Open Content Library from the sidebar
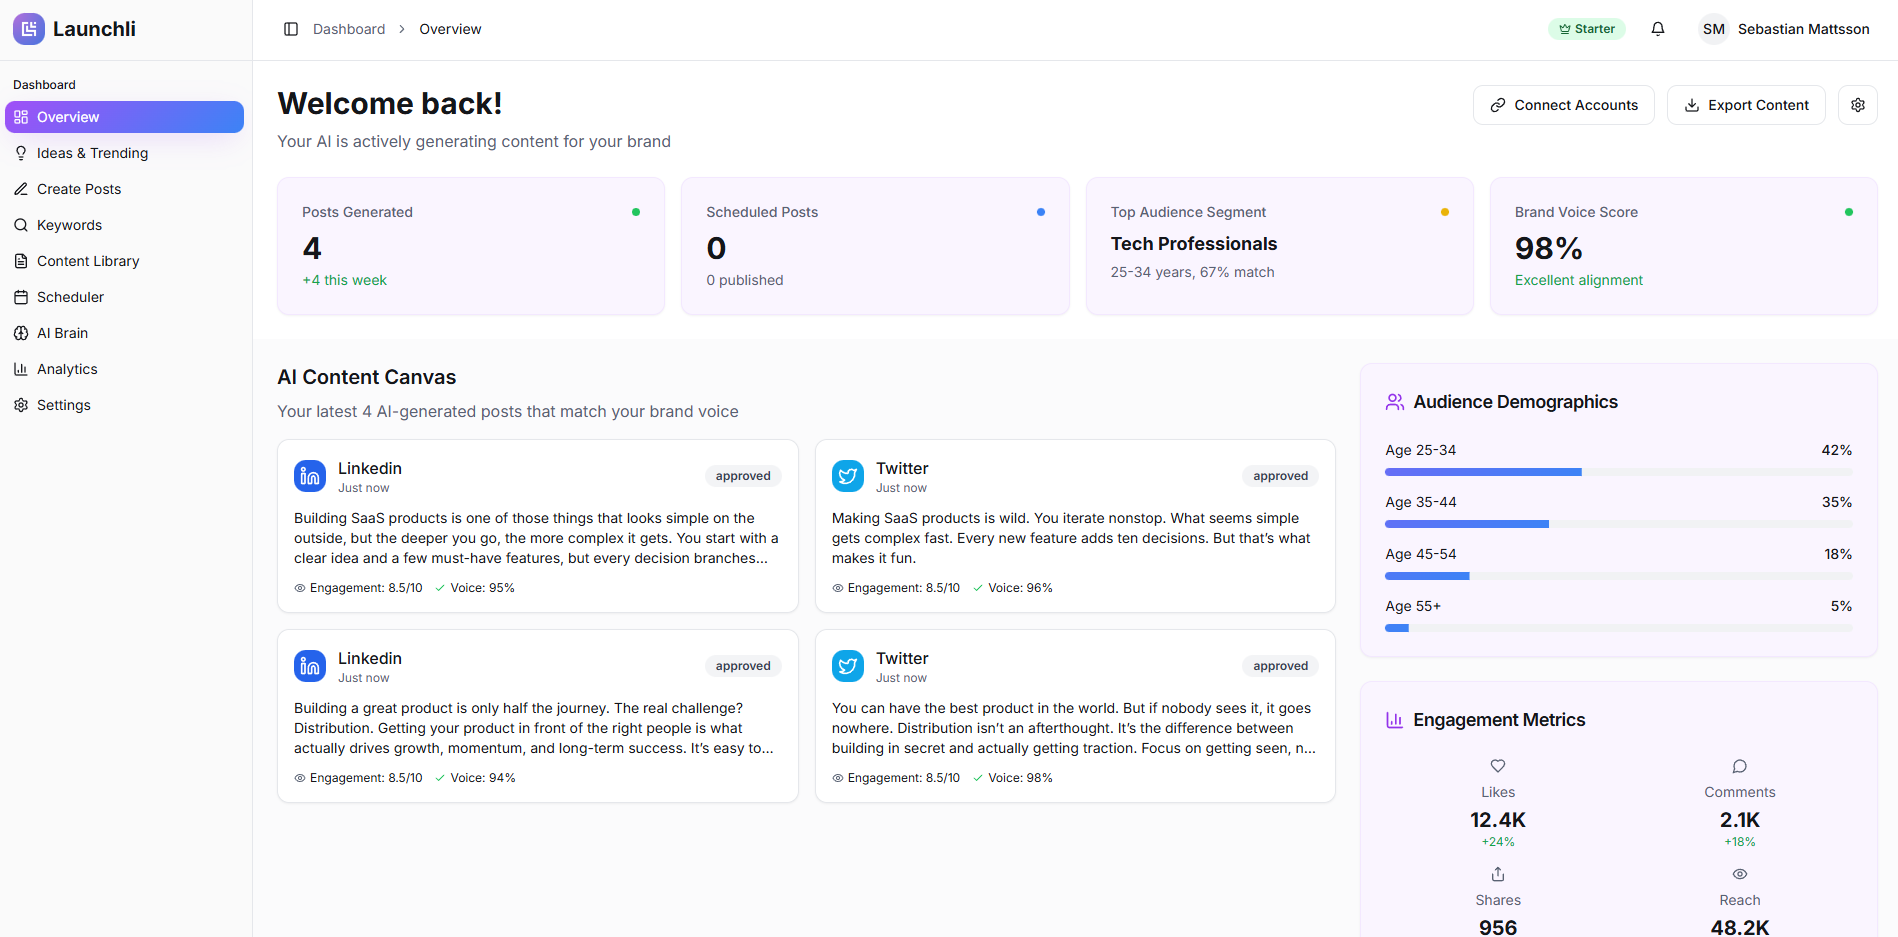 point(87,260)
